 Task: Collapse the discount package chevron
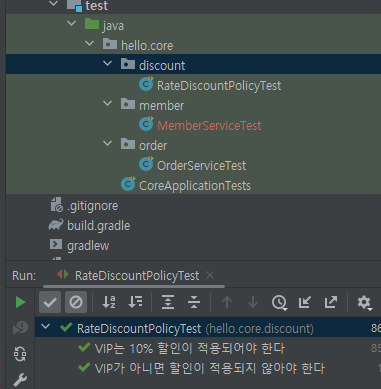click(x=107, y=63)
